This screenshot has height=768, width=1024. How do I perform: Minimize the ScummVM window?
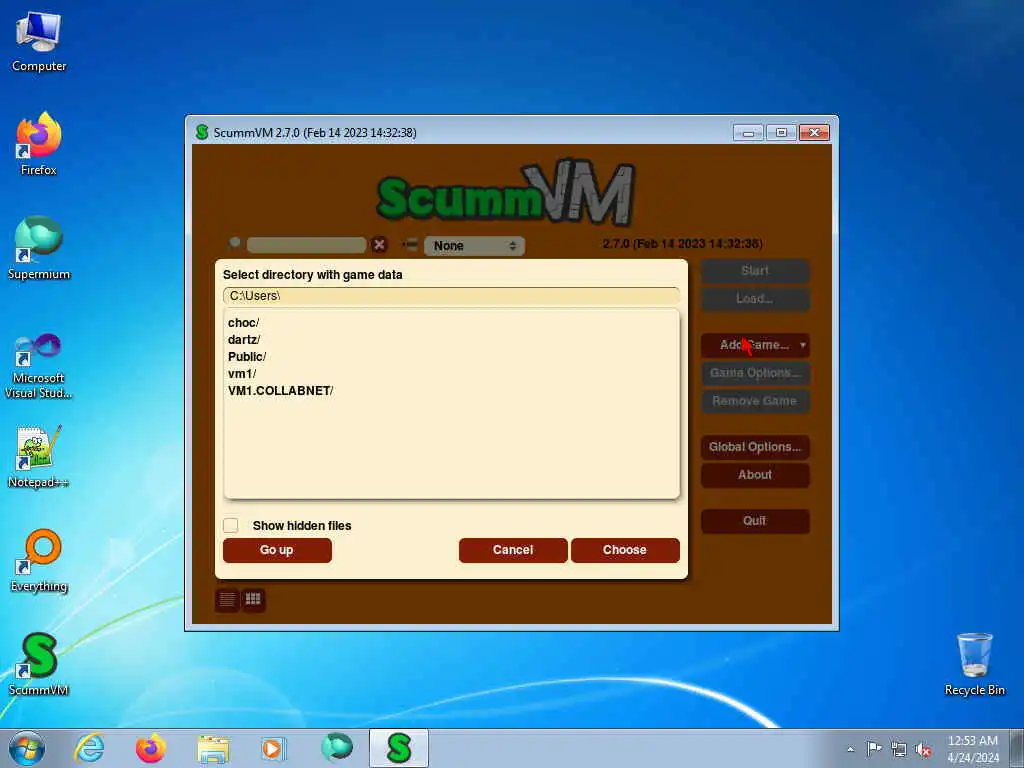click(x=748, y=133)
